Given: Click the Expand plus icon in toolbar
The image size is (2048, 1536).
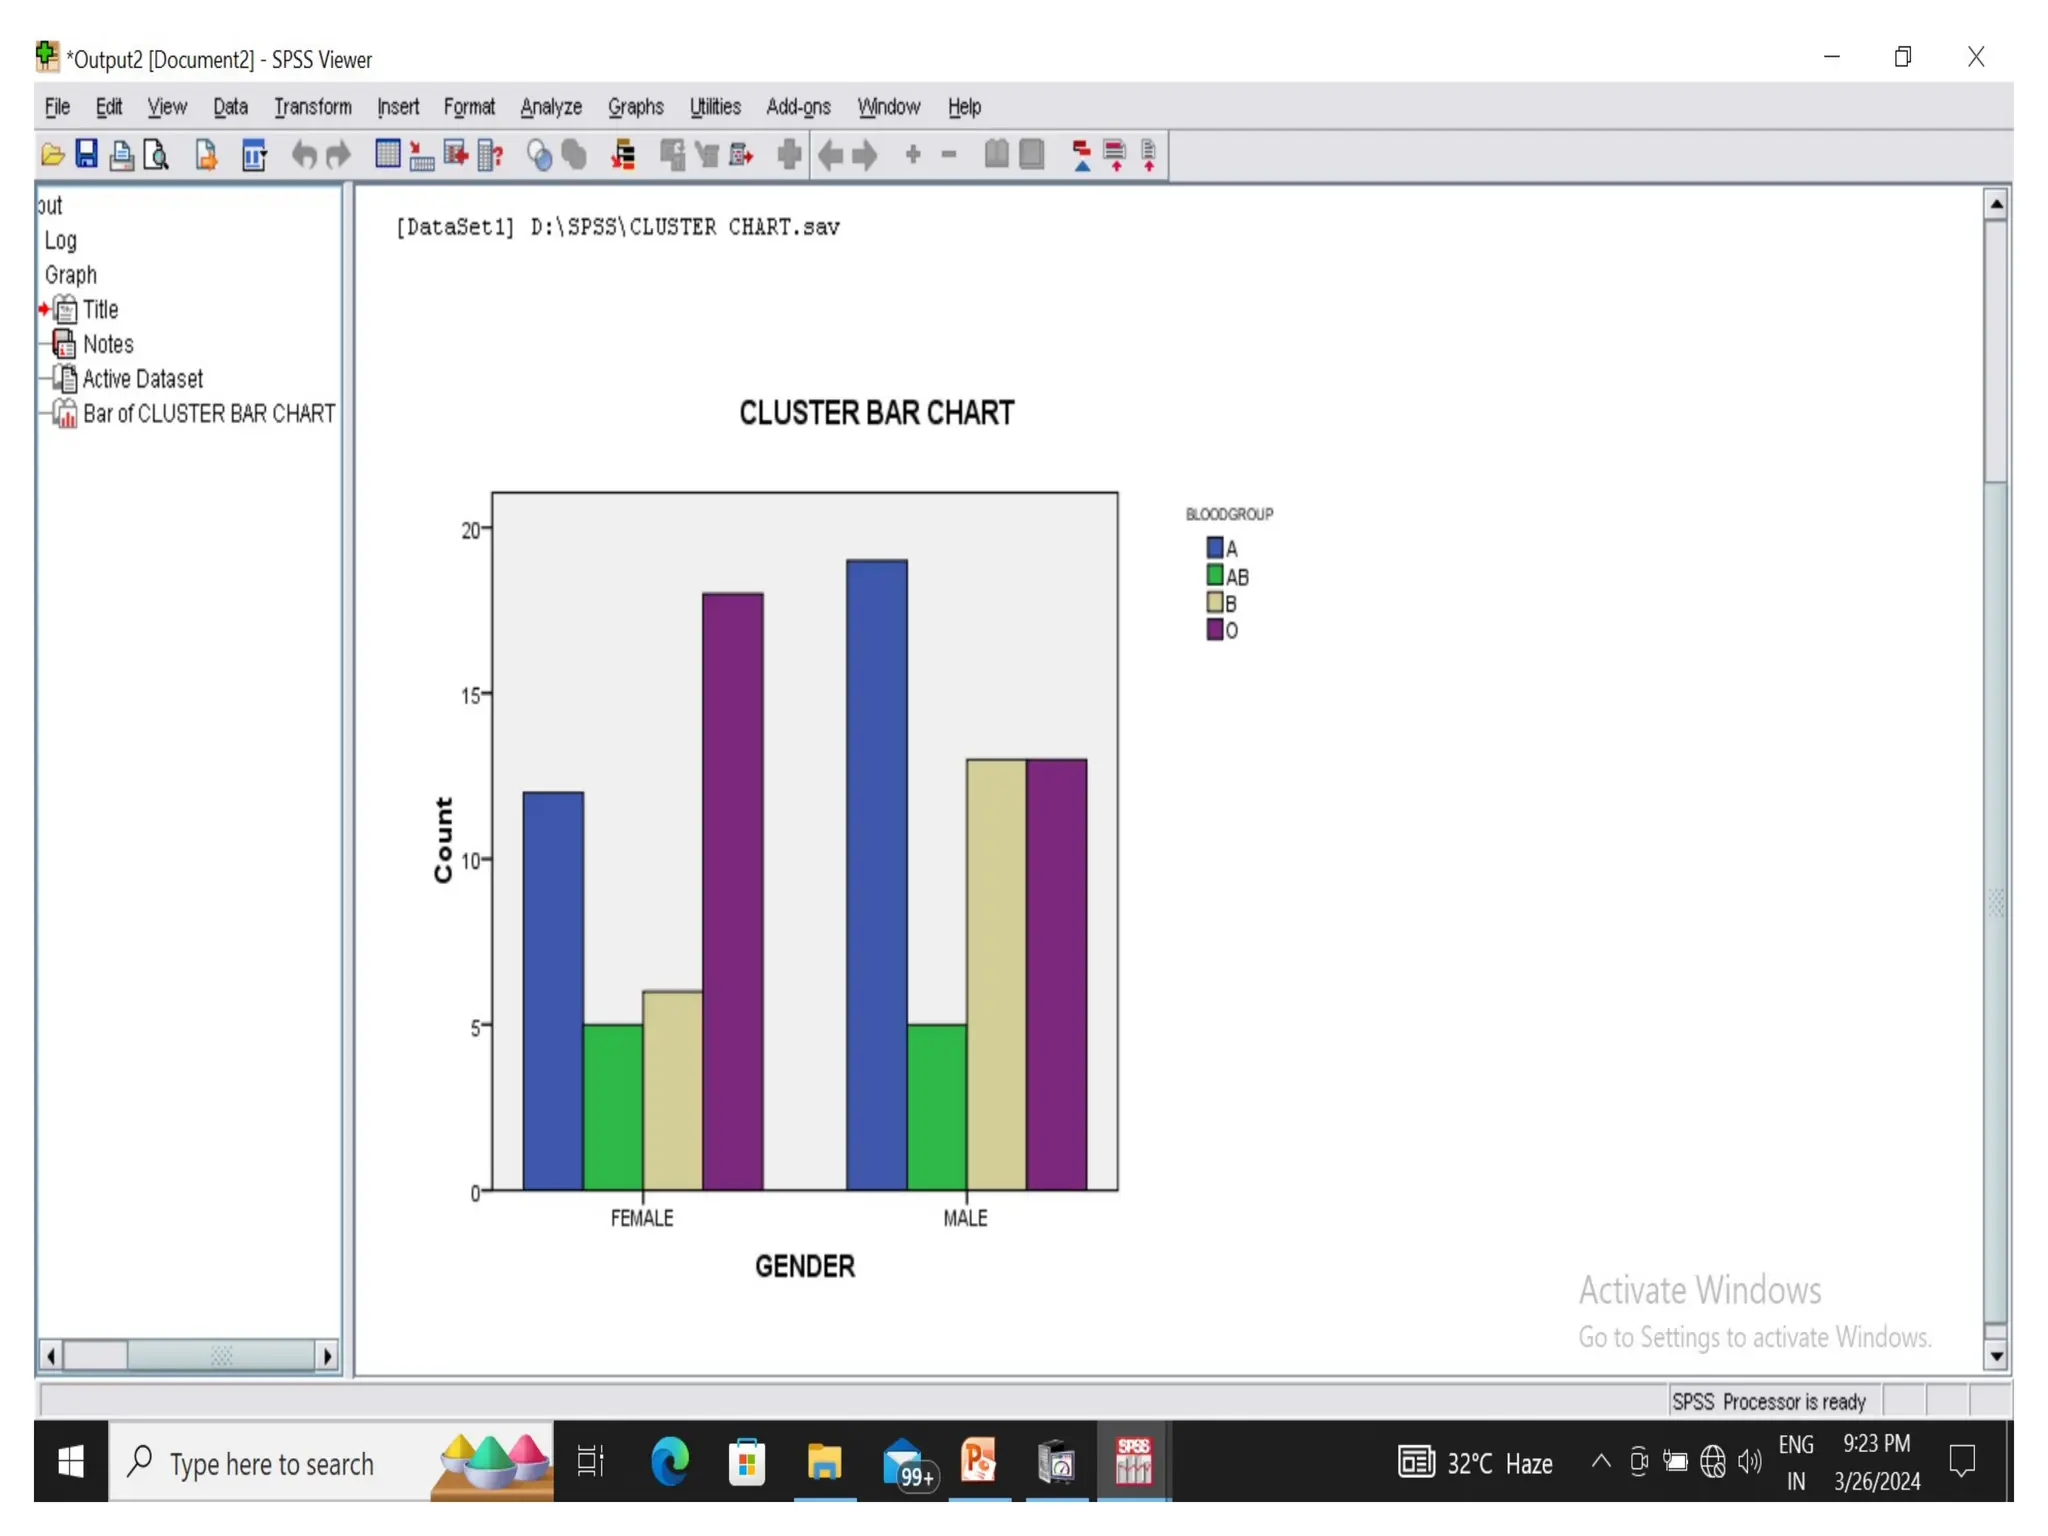Looking at the screenshot, I should point(912,155).
